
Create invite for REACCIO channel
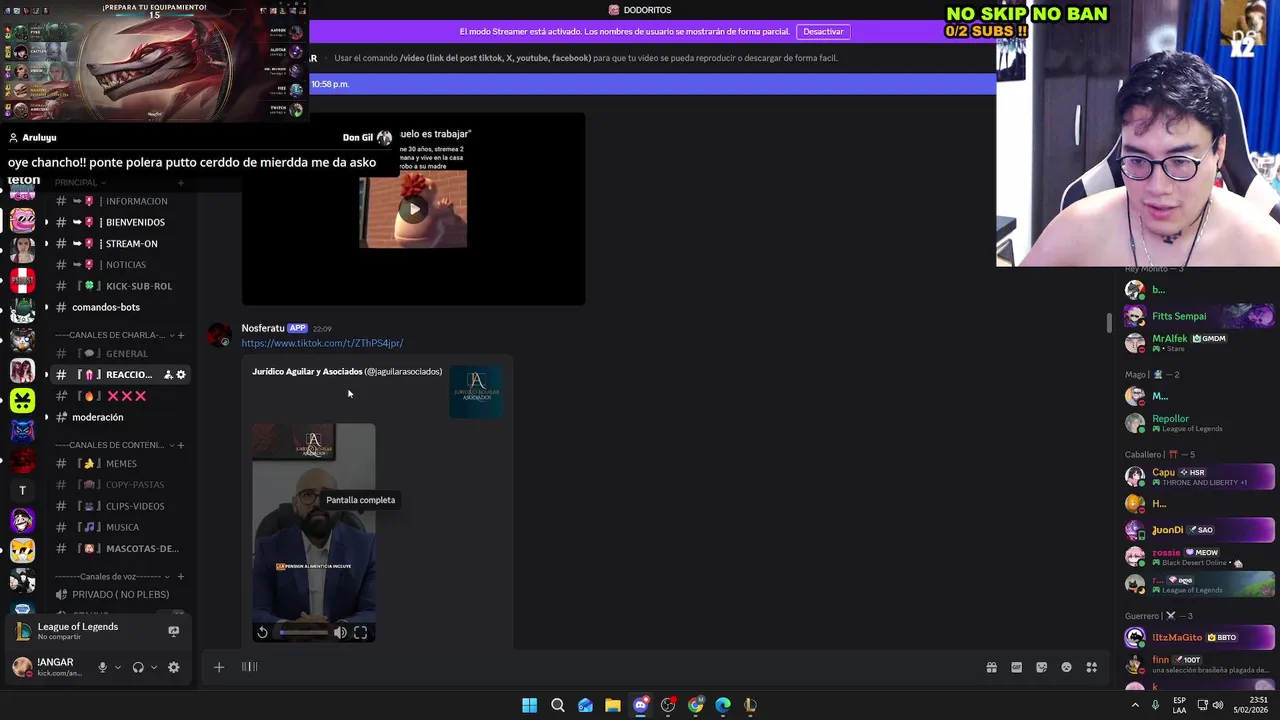[x=168, y=374]
